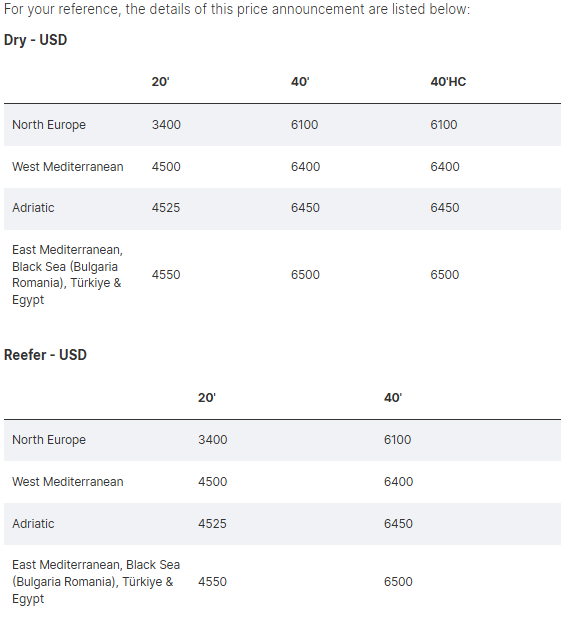Screen dimensions: 567x623
Task: Click the price announcement reference sentence
Action: [x=237, y=9]
